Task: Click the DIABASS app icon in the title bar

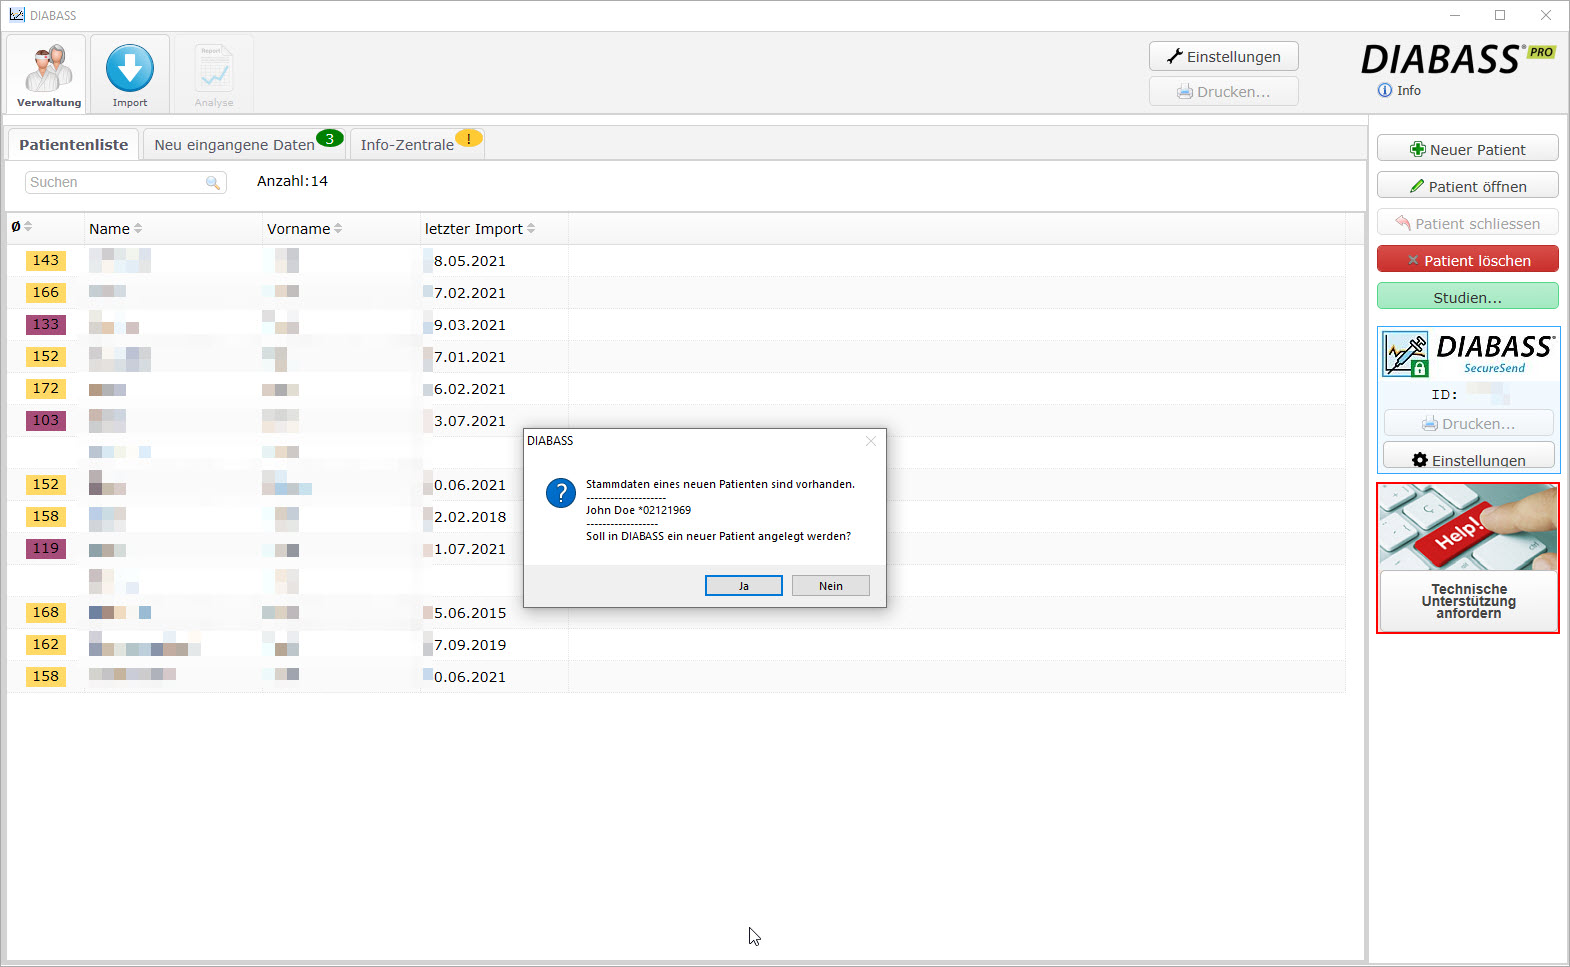Action: [x=16, y=15]
